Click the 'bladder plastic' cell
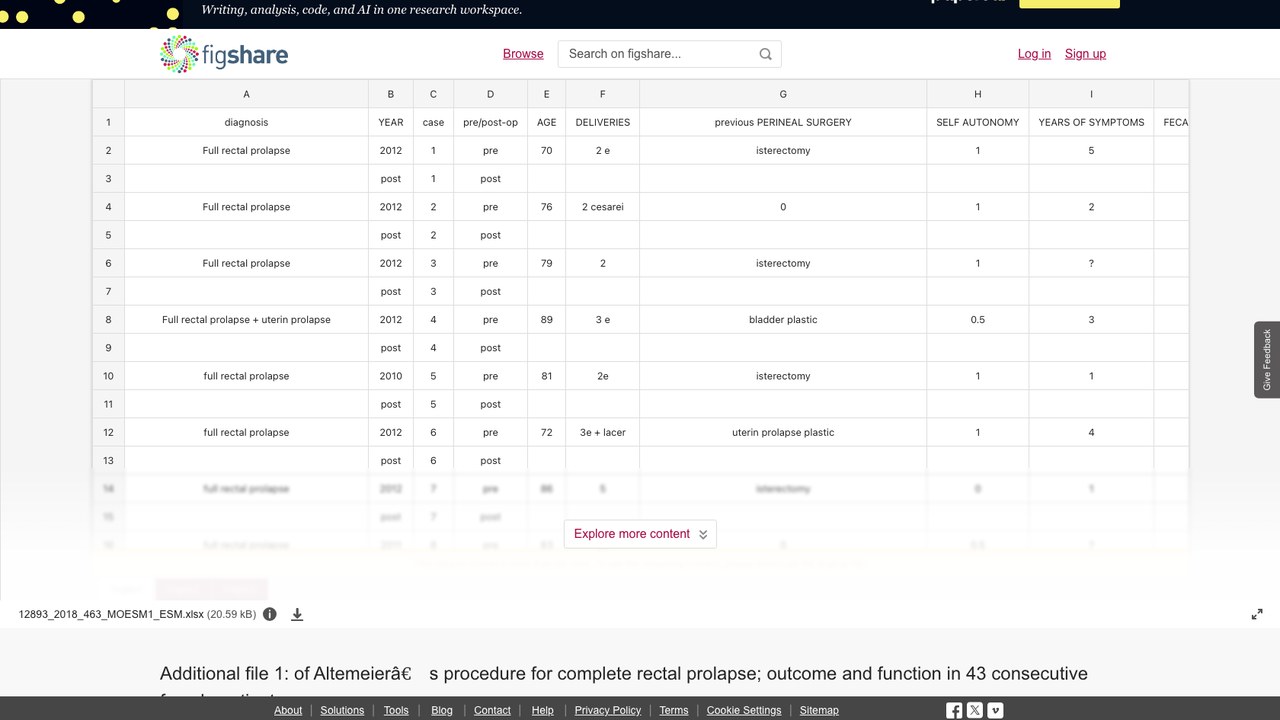1280x720 pixels. pos(783,320)
